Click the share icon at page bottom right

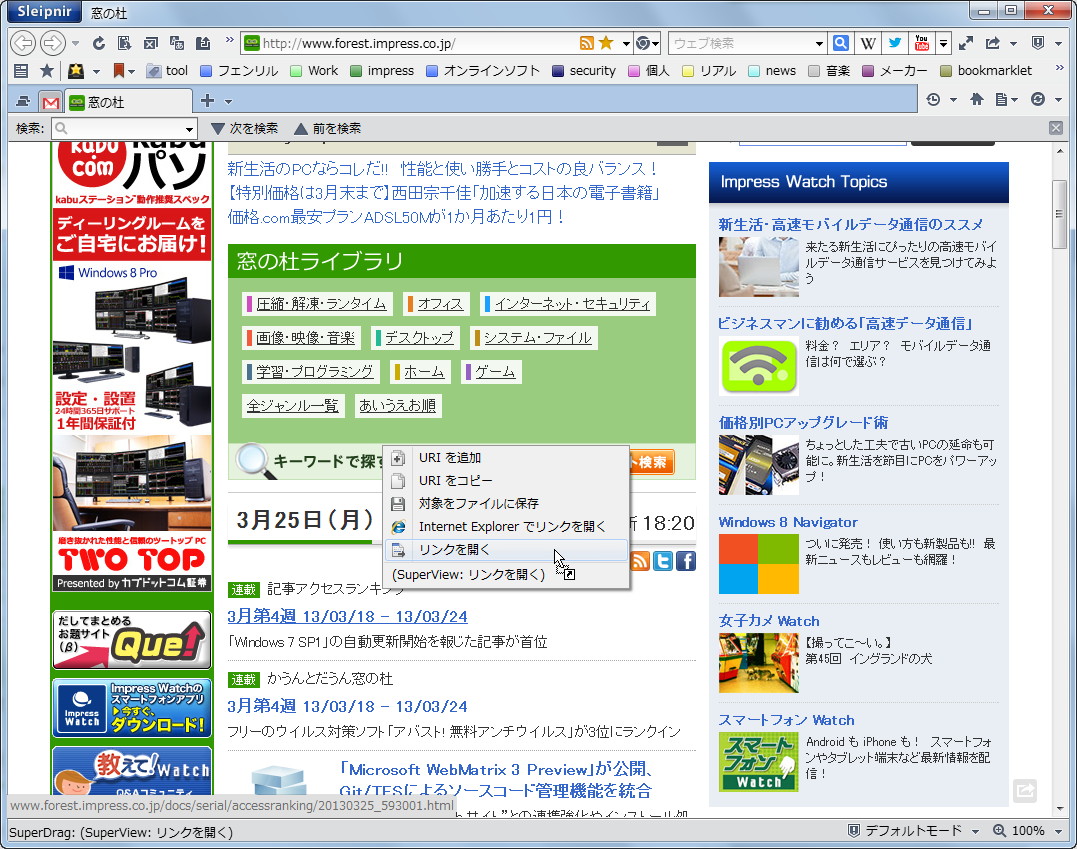tap(1025, 791)
